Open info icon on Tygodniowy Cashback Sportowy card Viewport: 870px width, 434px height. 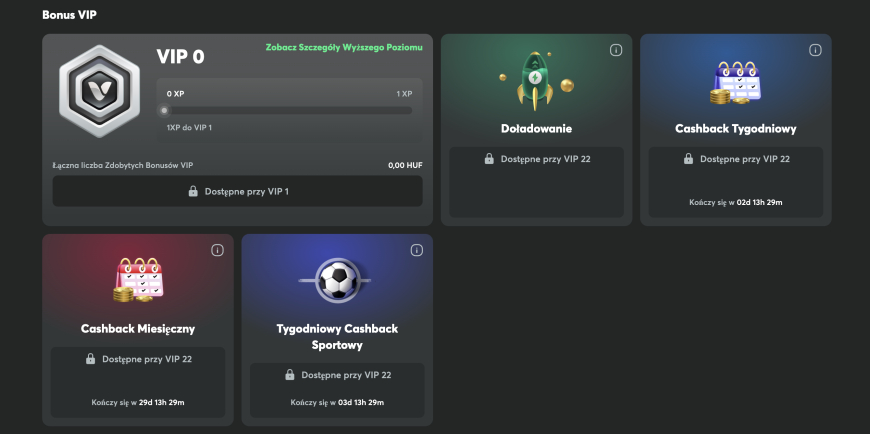click(x=417, y=250)
